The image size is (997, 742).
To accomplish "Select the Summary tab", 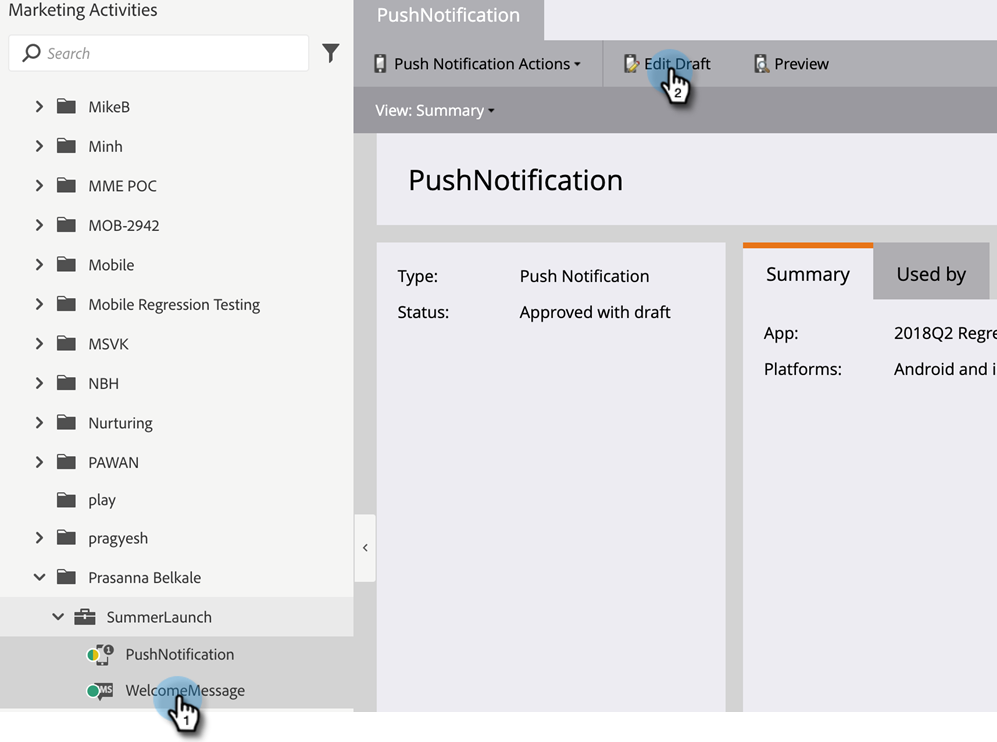I will (x=808, y=273).
